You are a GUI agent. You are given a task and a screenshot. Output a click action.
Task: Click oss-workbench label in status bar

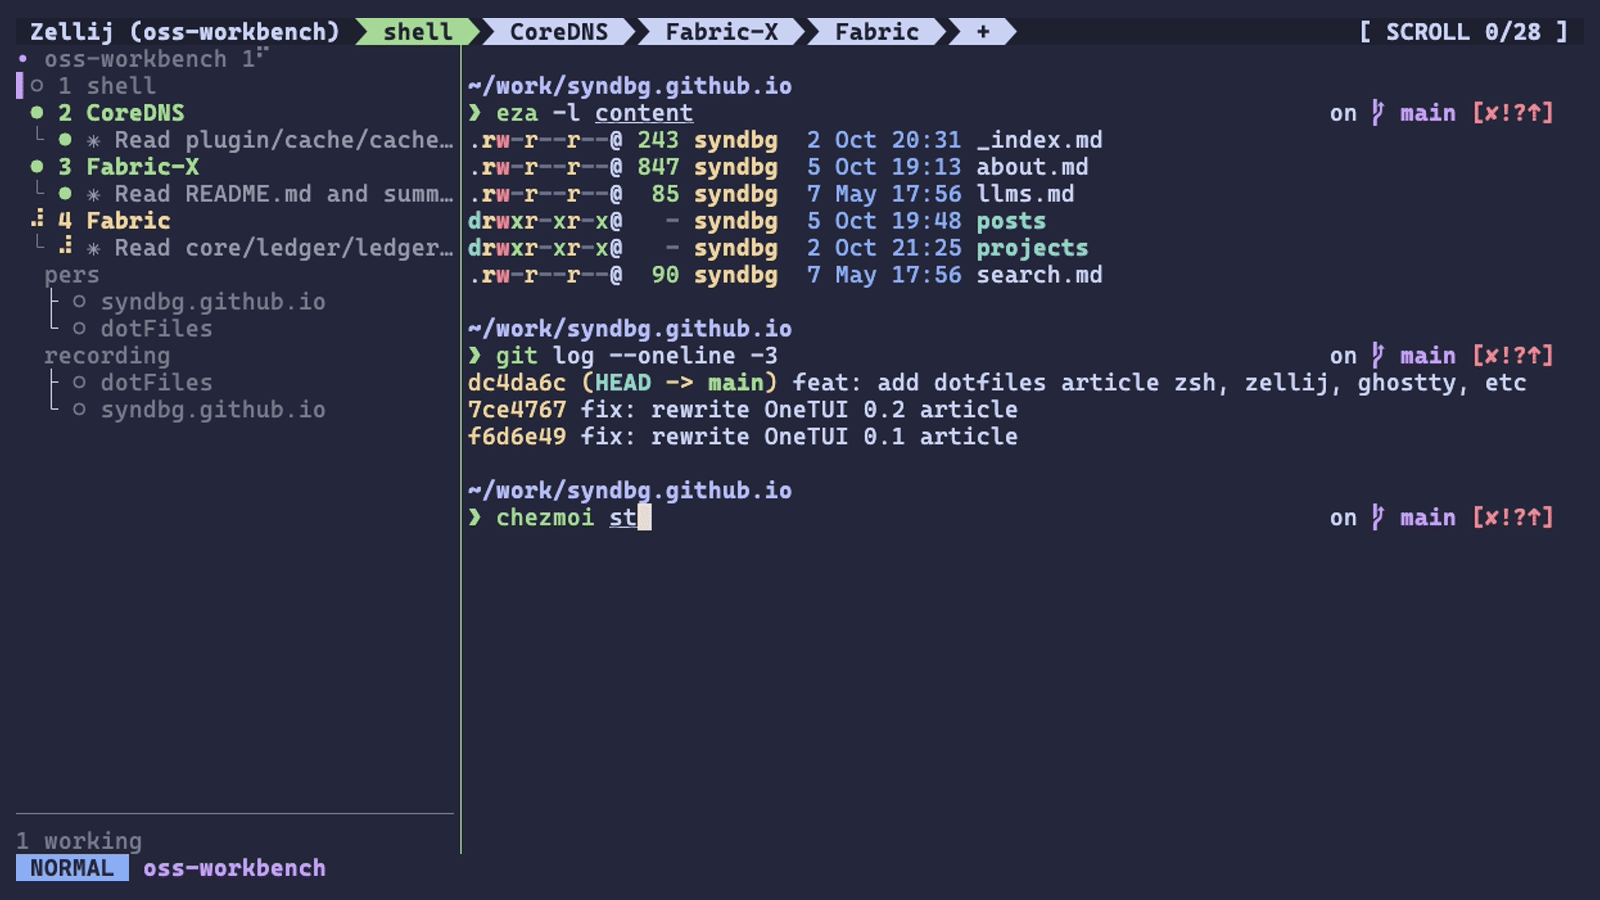click(x=234, y=868)
